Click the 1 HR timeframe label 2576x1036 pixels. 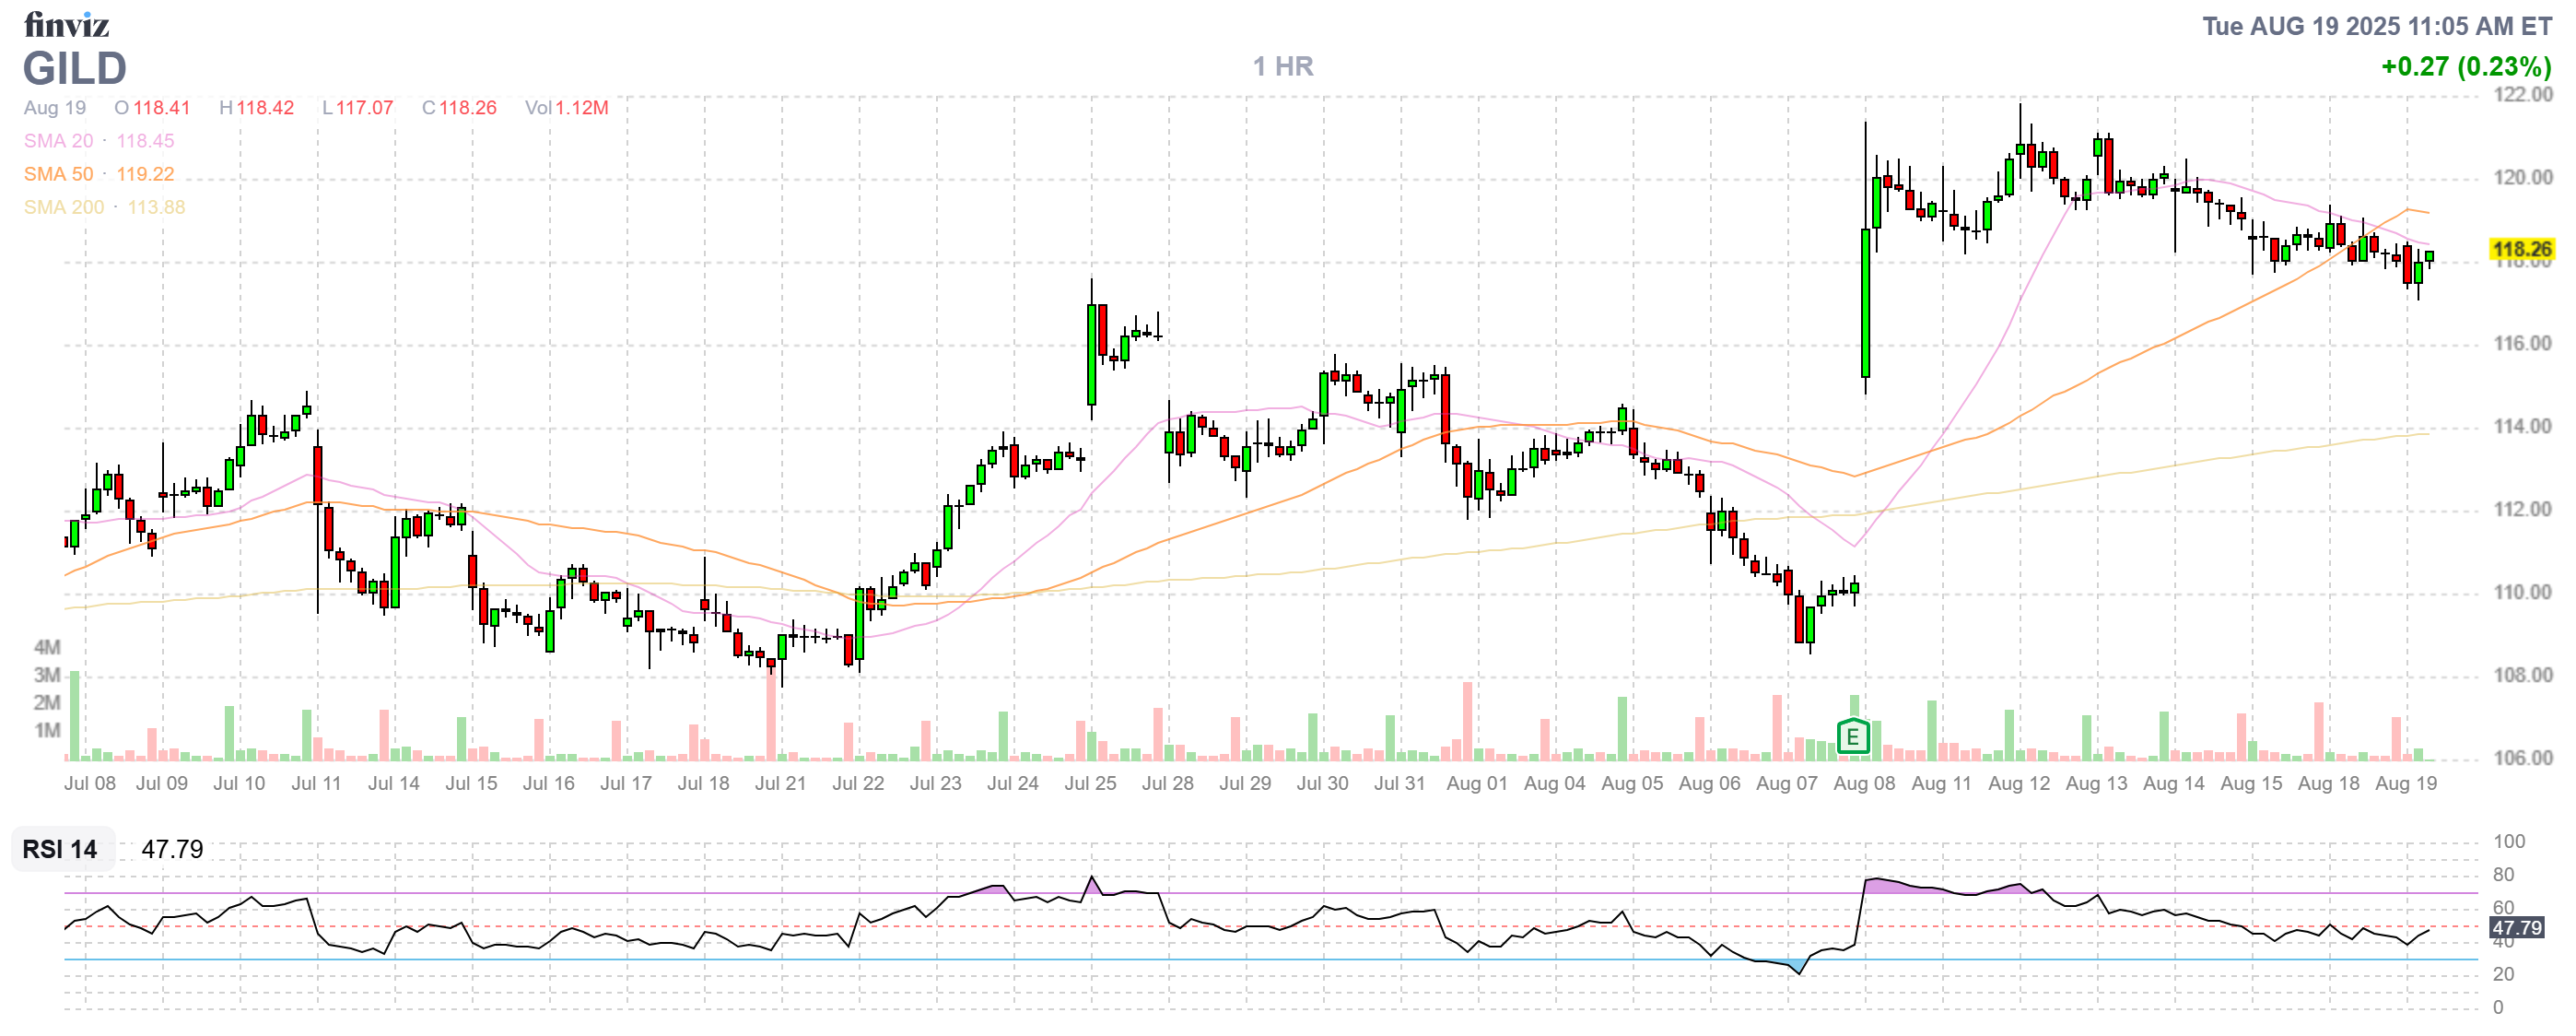[x=1283, y=66]
